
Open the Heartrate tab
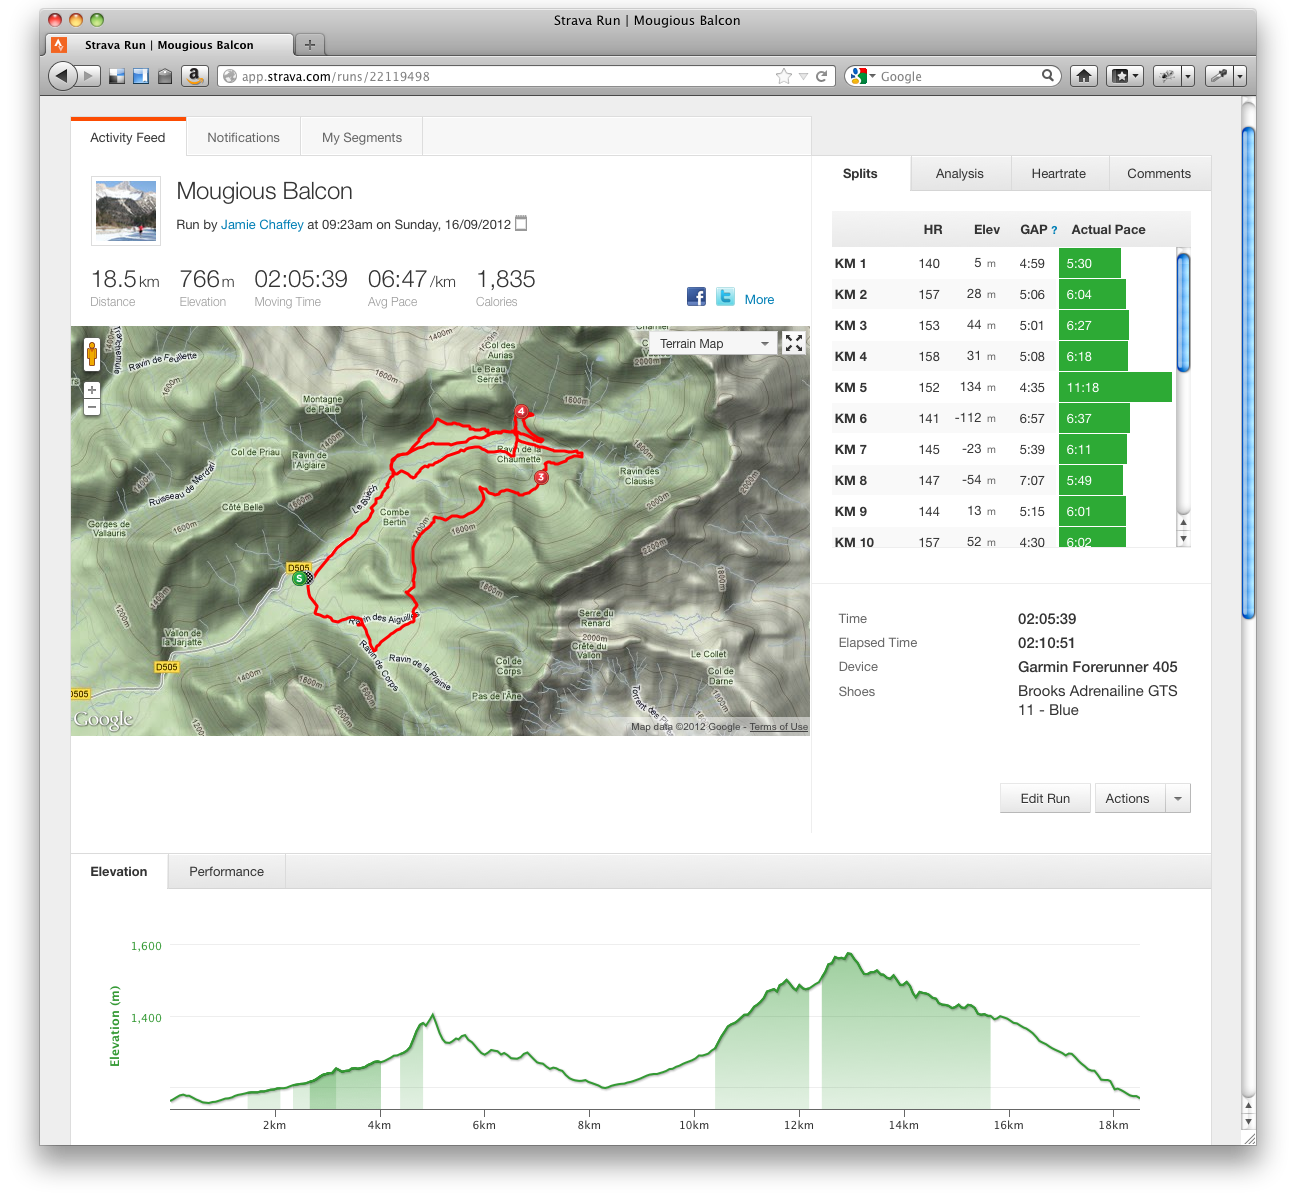(x=1059, y=173)
